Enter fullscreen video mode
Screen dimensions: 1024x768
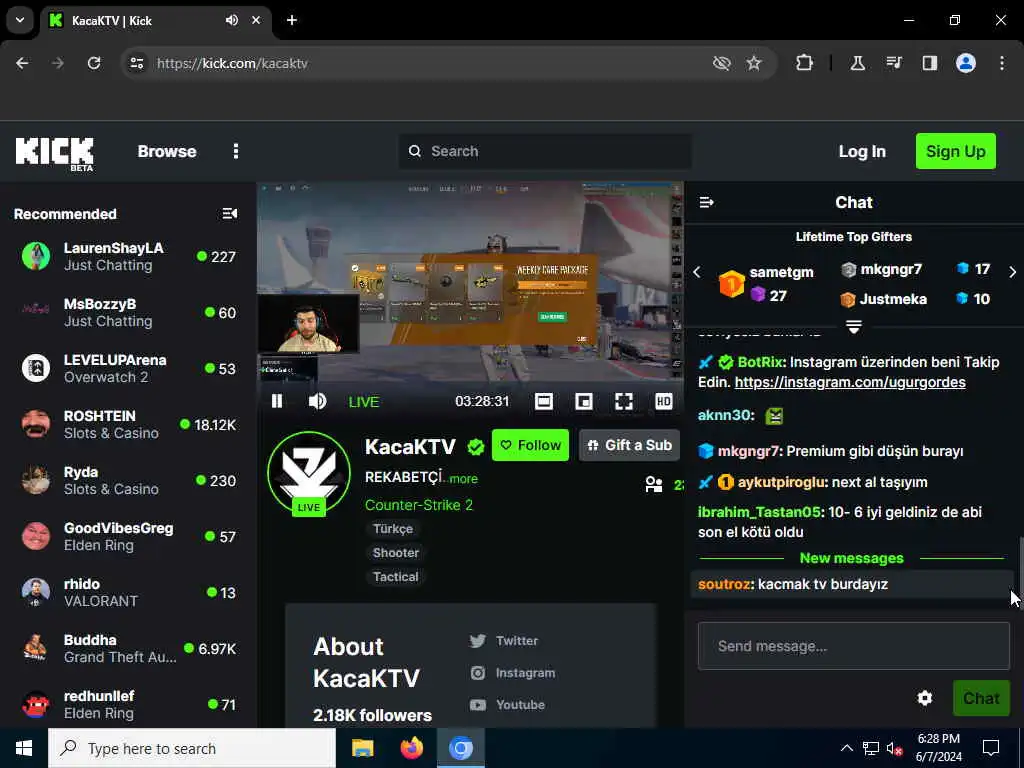[x=624, y=401]
